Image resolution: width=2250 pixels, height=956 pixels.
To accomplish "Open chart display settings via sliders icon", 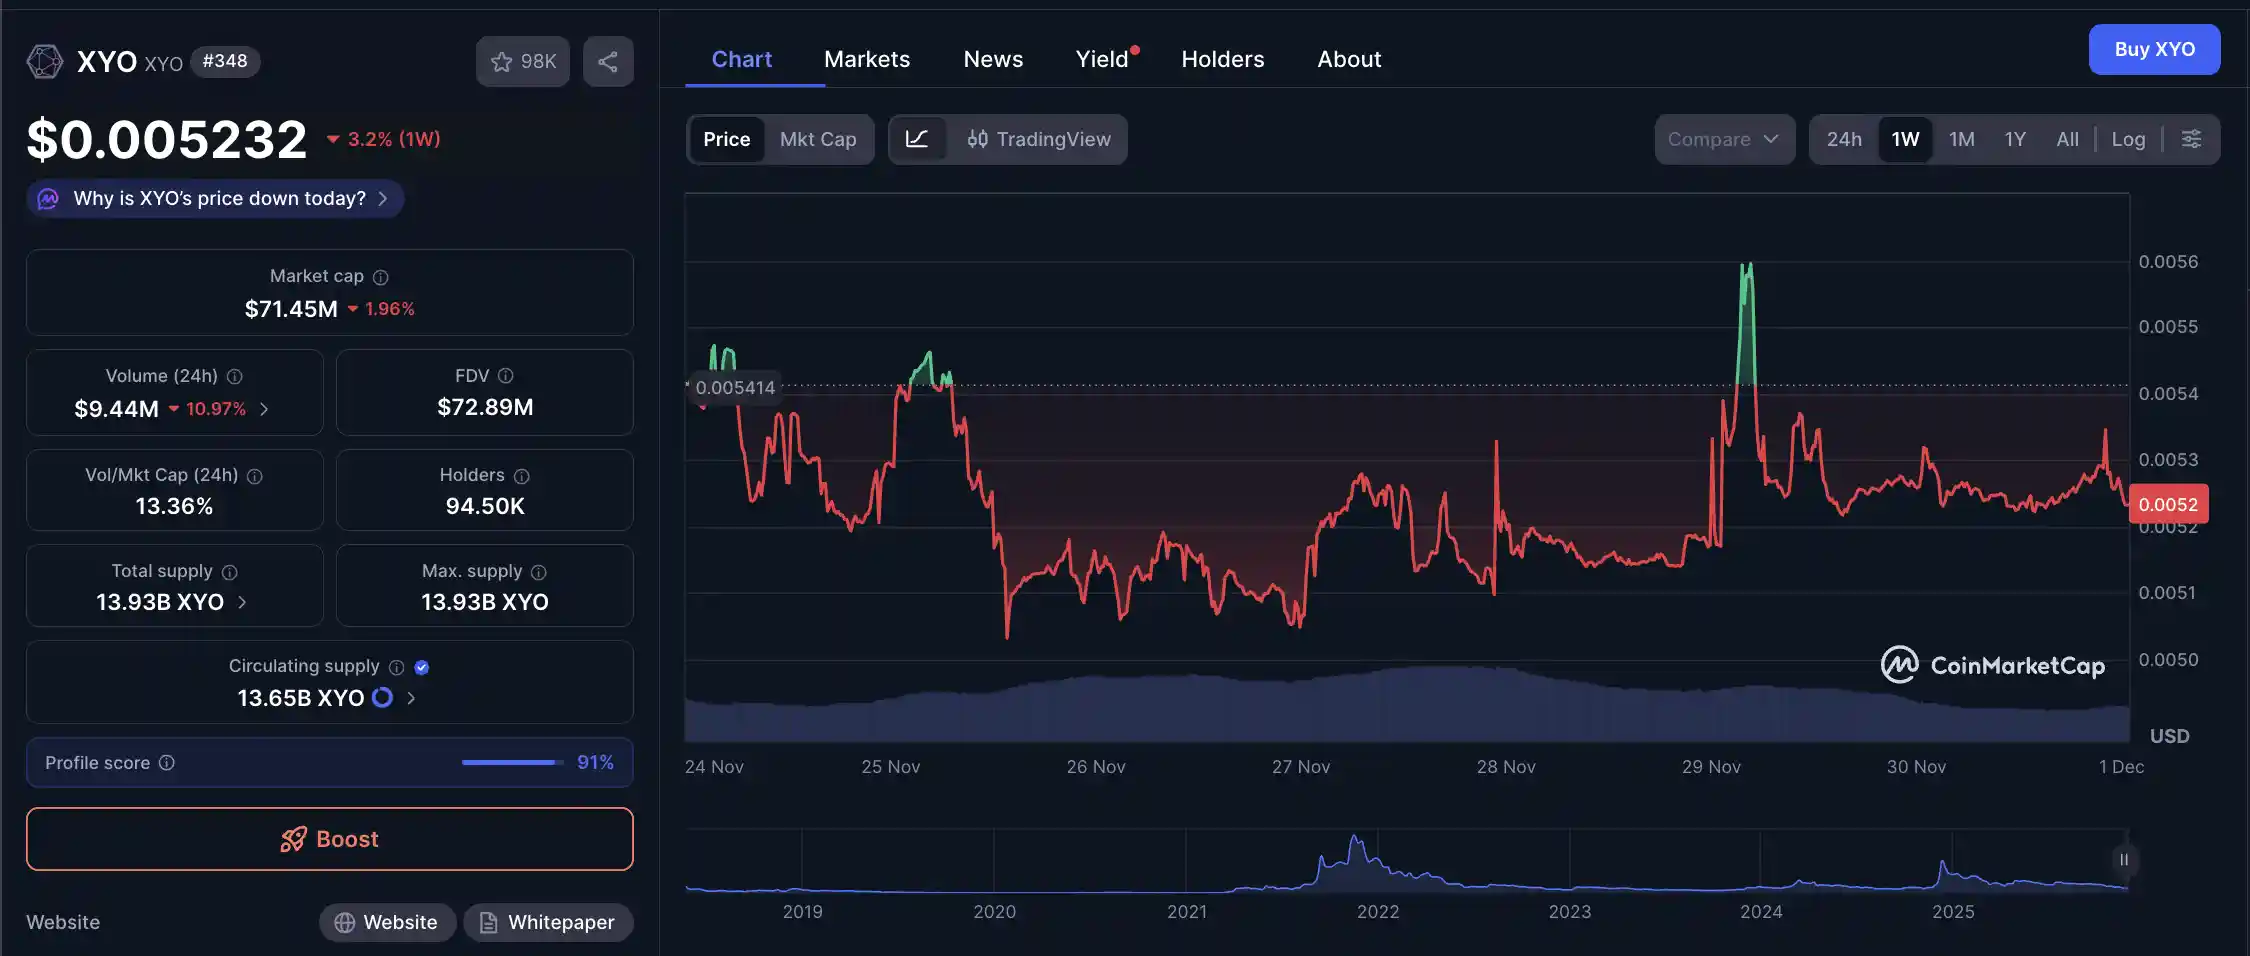I will 2192,139.
